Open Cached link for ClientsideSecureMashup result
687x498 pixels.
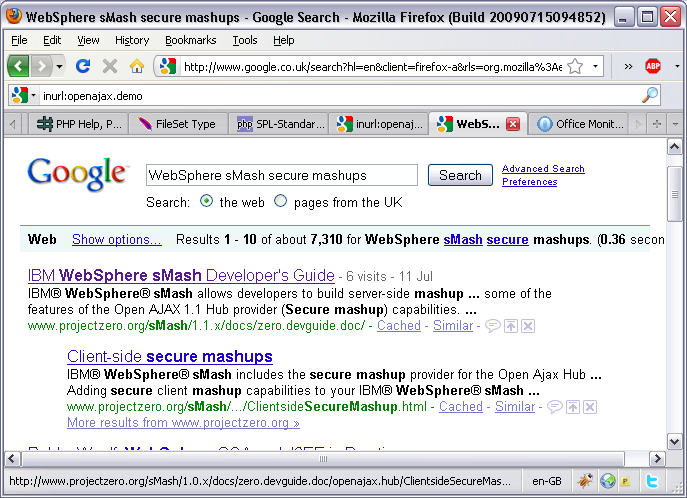460,406
